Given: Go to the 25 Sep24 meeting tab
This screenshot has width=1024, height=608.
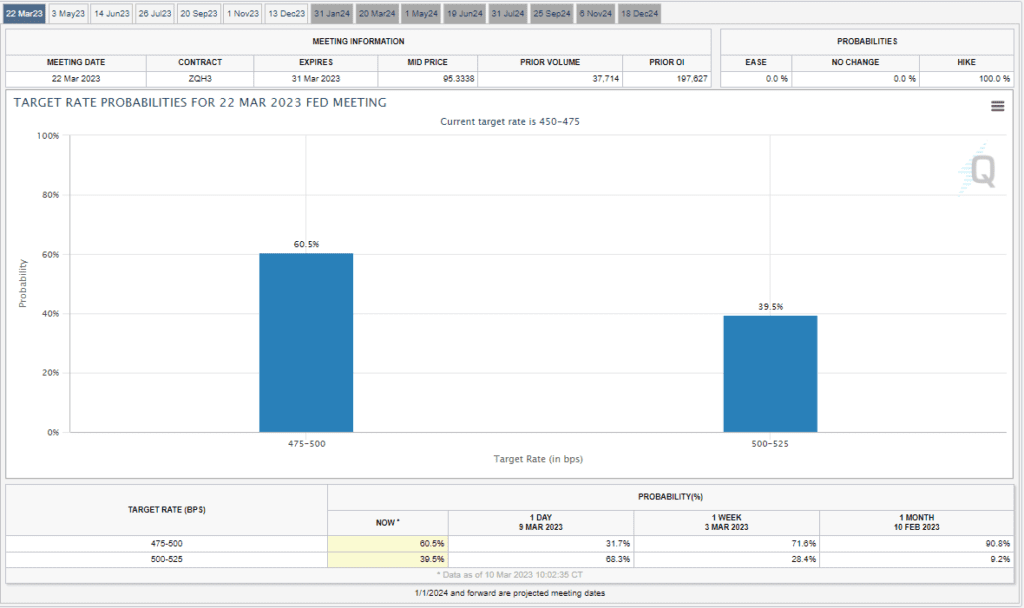Looking at the screenshot, I should pyautogui.click(x=551, y=13).
